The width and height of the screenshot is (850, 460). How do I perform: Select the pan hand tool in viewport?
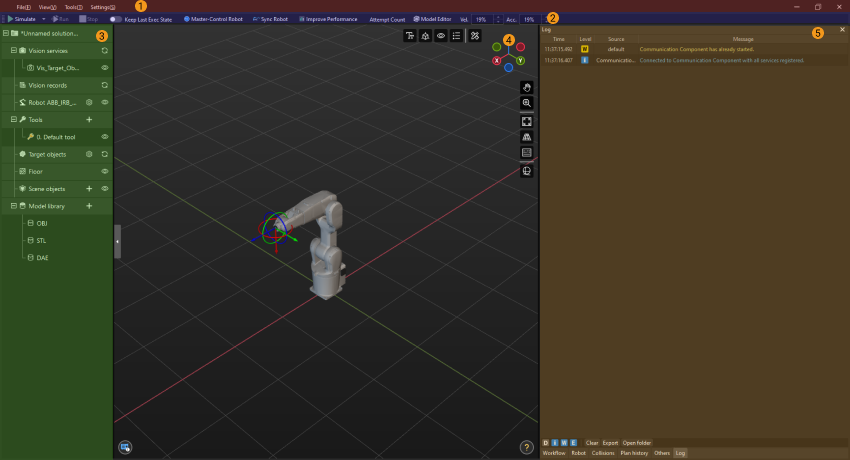(x=526, y=87)
